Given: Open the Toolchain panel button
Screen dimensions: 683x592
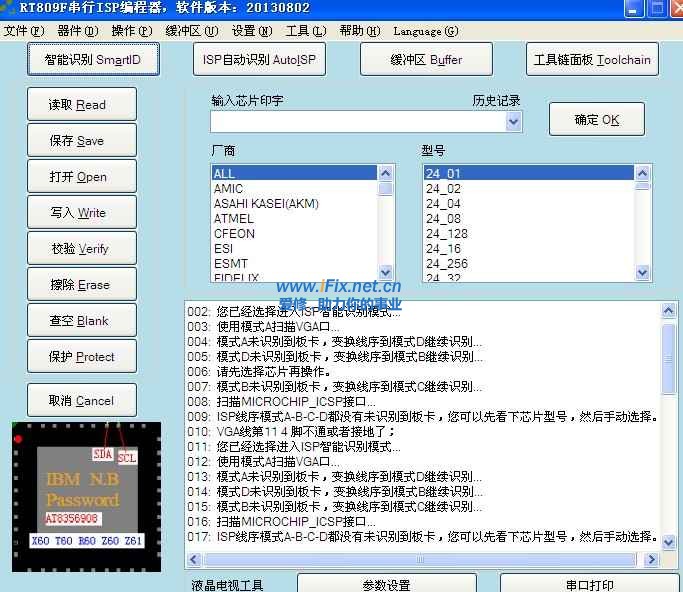Looking at the screenshot, I should [x=591, y=60].
